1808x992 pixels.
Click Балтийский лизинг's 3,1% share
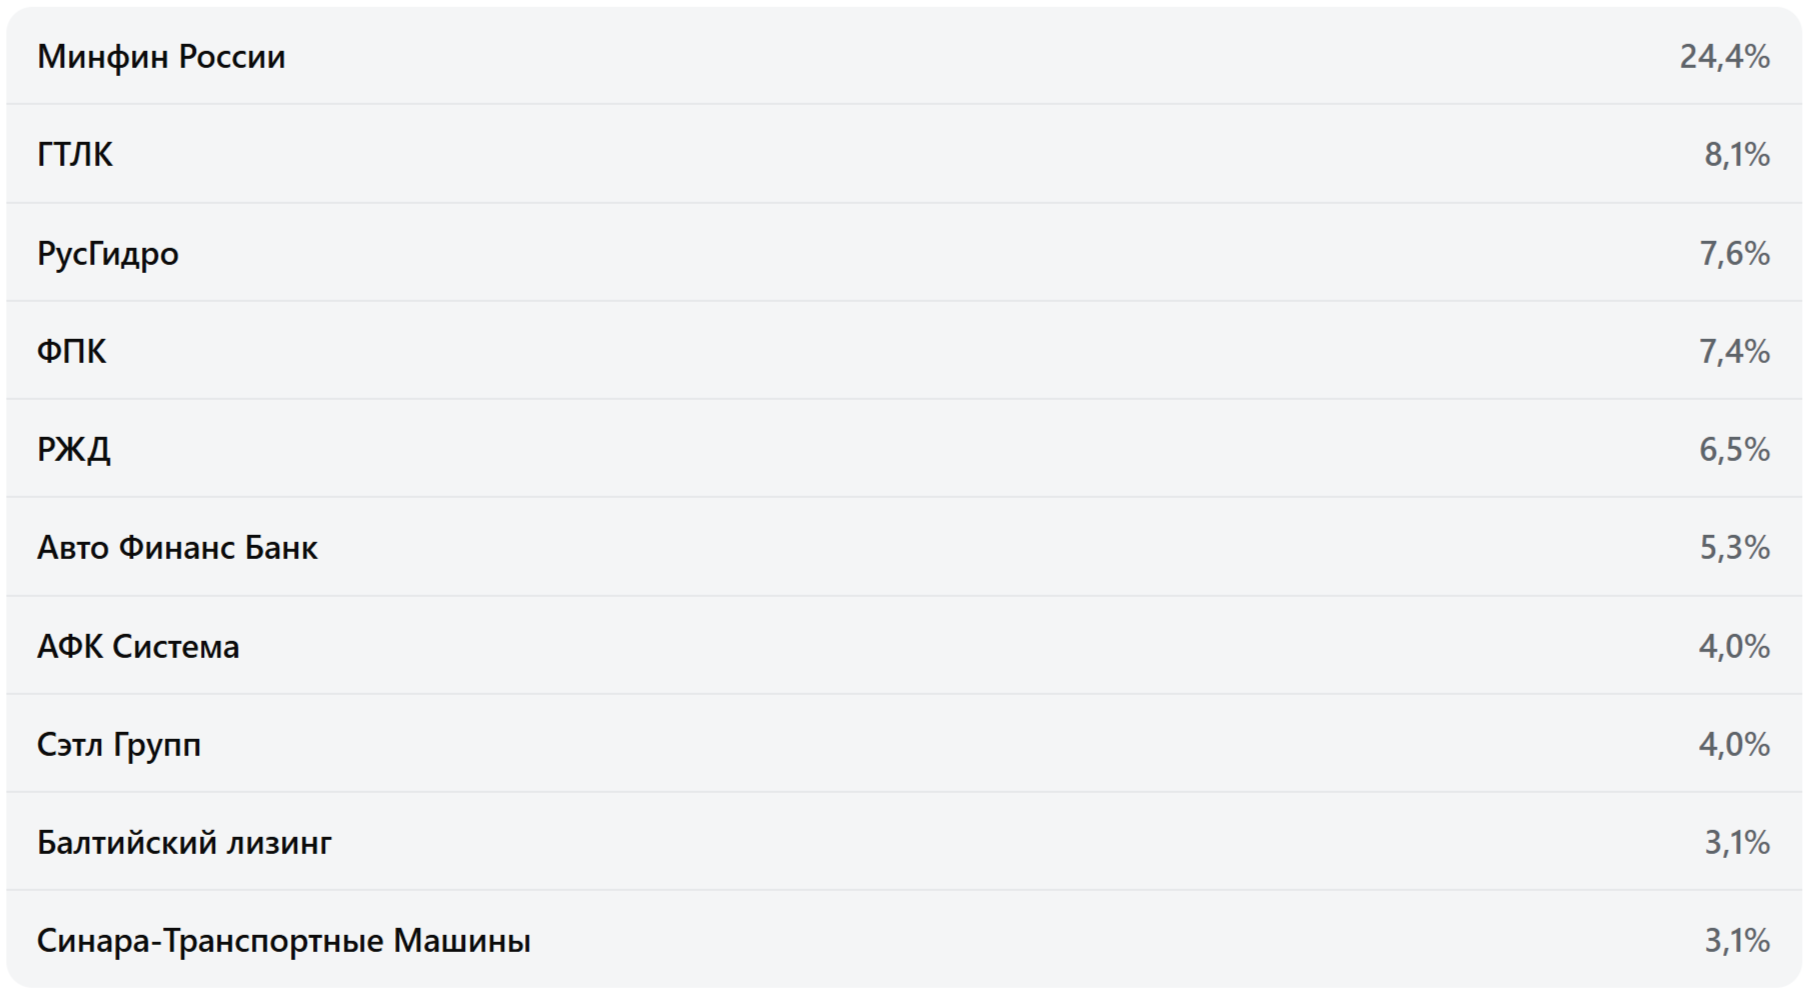click(x=1736, y=843)
